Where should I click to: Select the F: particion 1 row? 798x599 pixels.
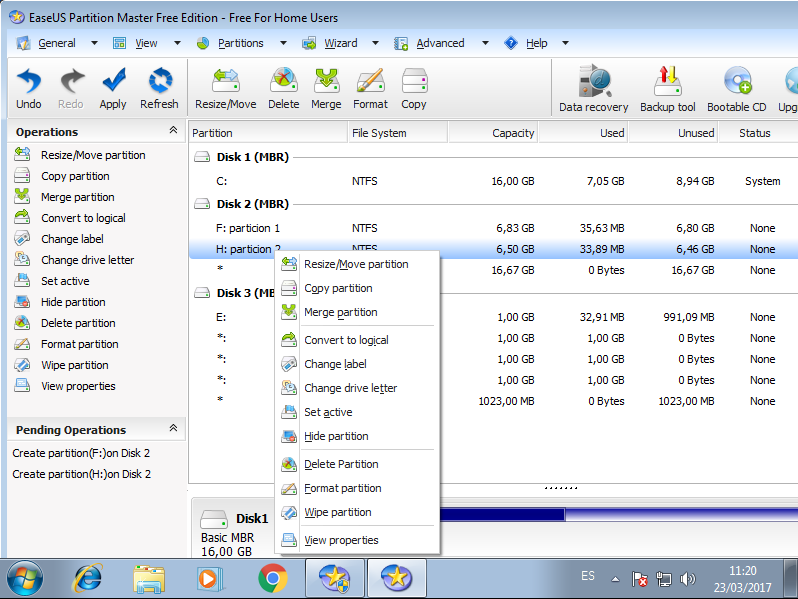click(493, 228)
